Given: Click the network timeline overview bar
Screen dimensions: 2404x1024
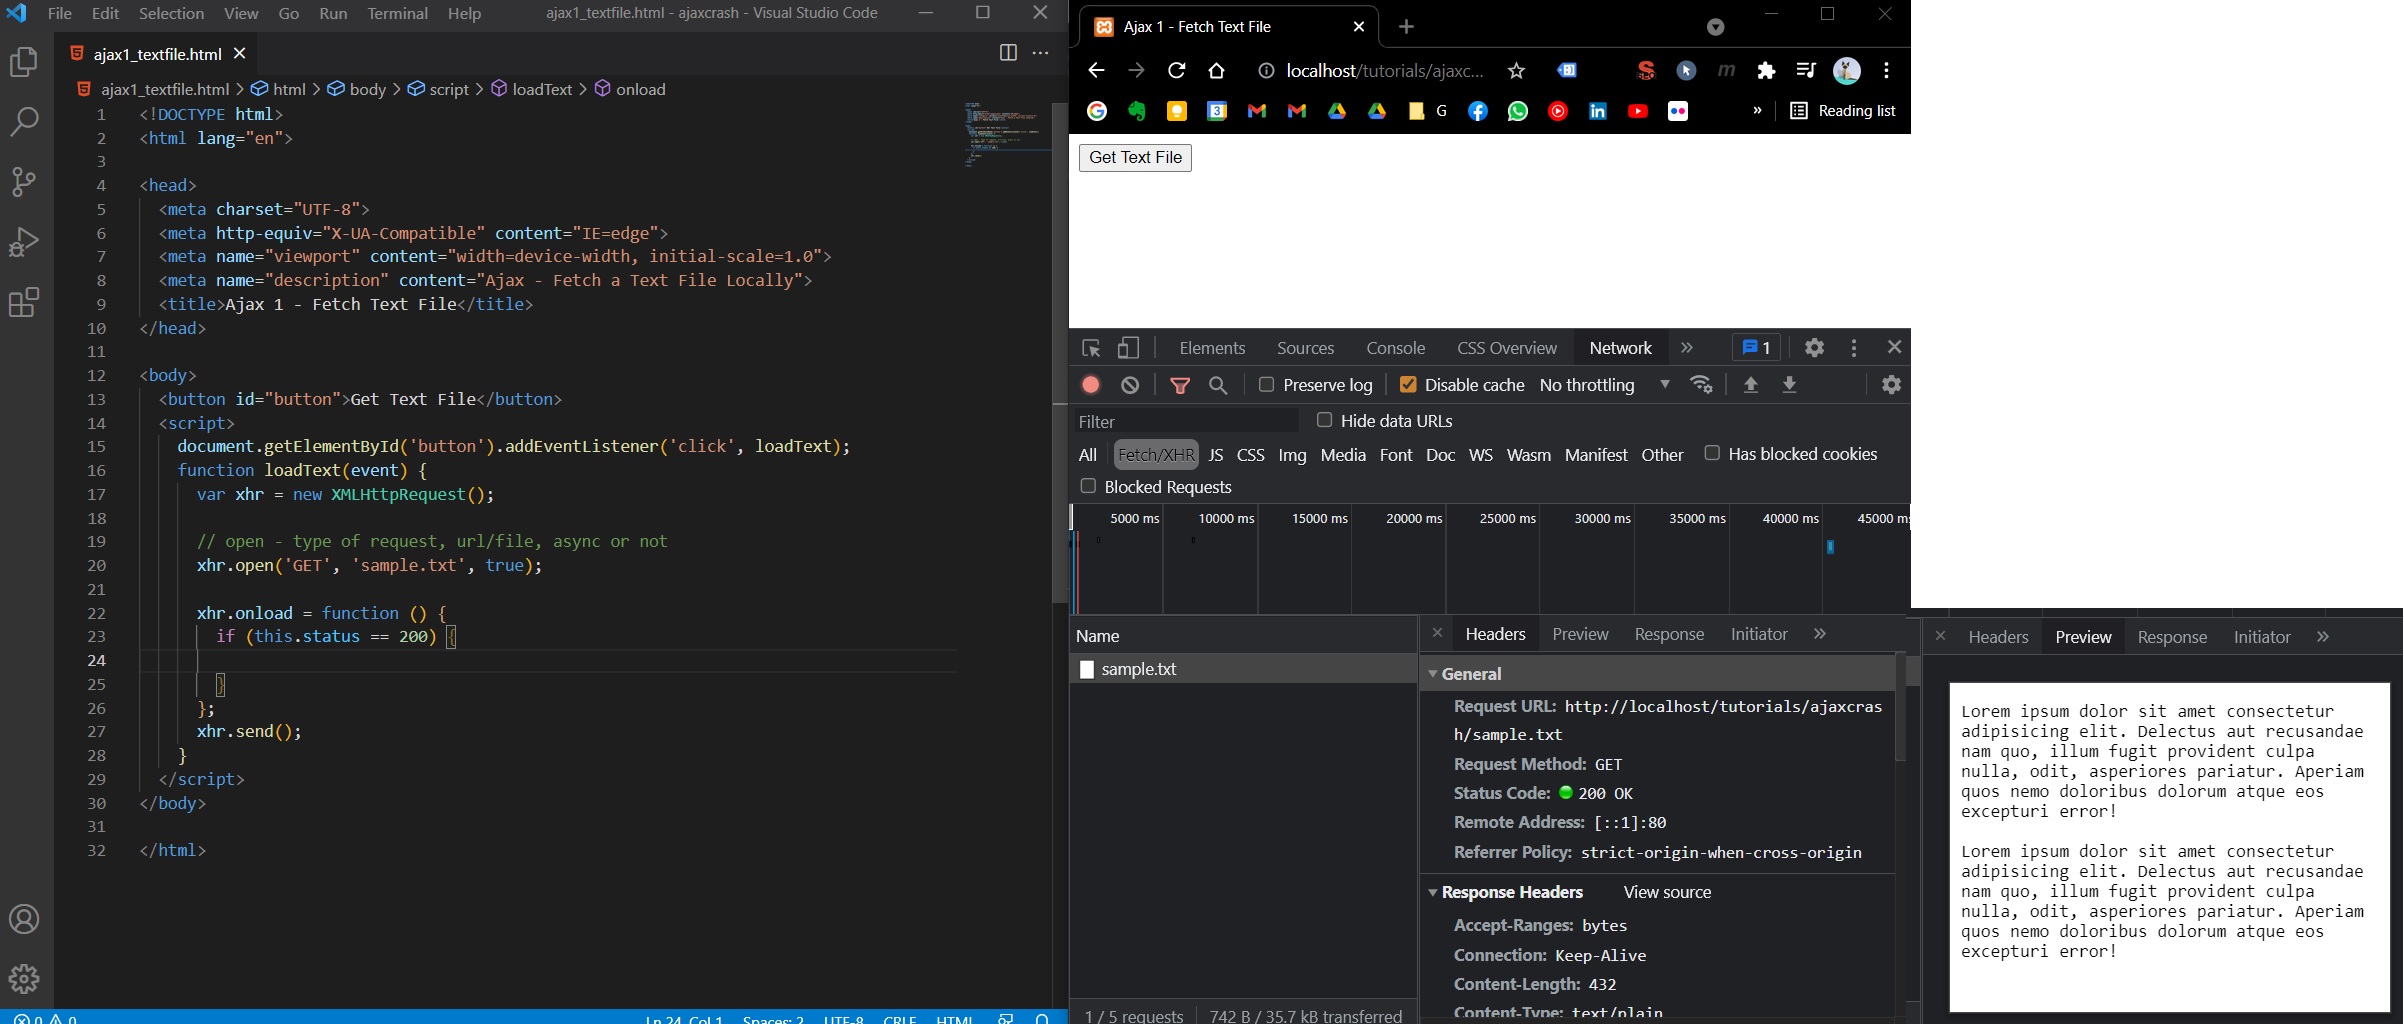Looking at the screenshot, I should [1490, 560].
